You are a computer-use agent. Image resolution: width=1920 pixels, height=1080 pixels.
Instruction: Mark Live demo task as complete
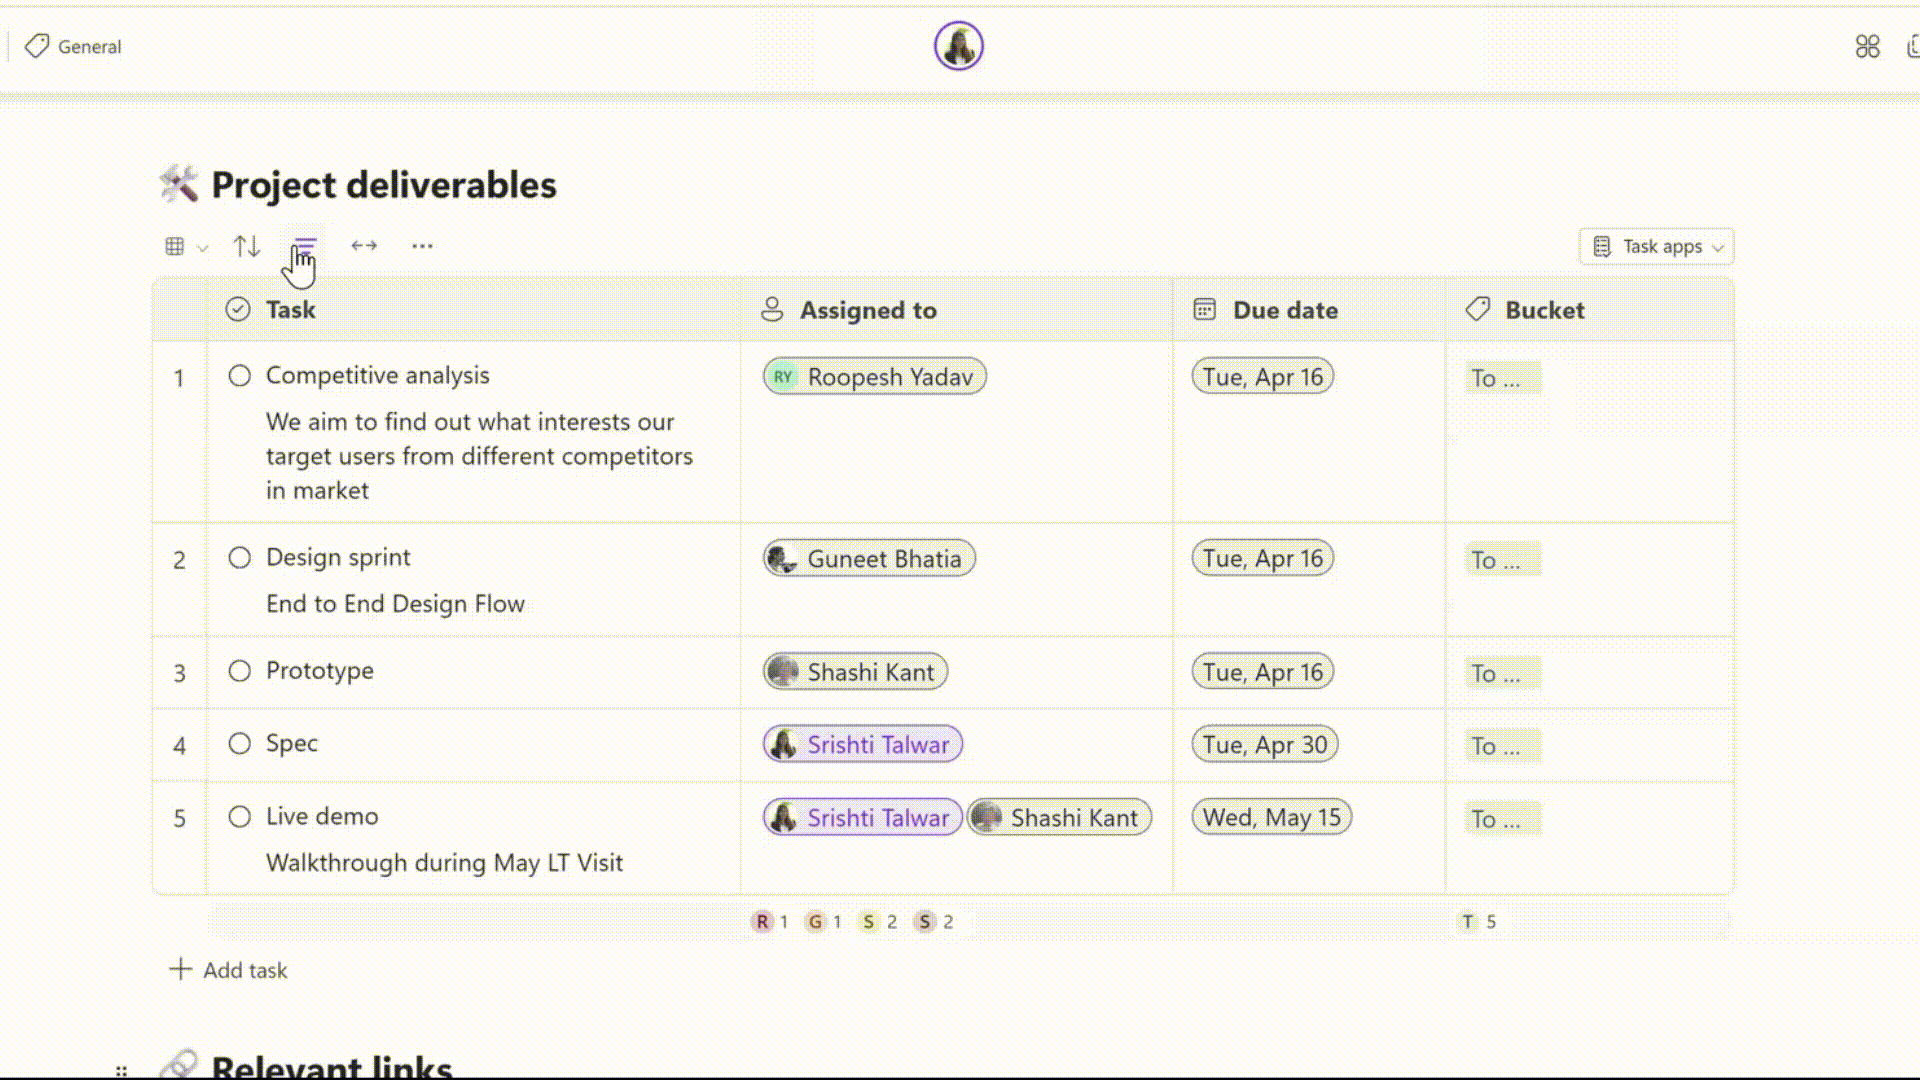[239, 817]
